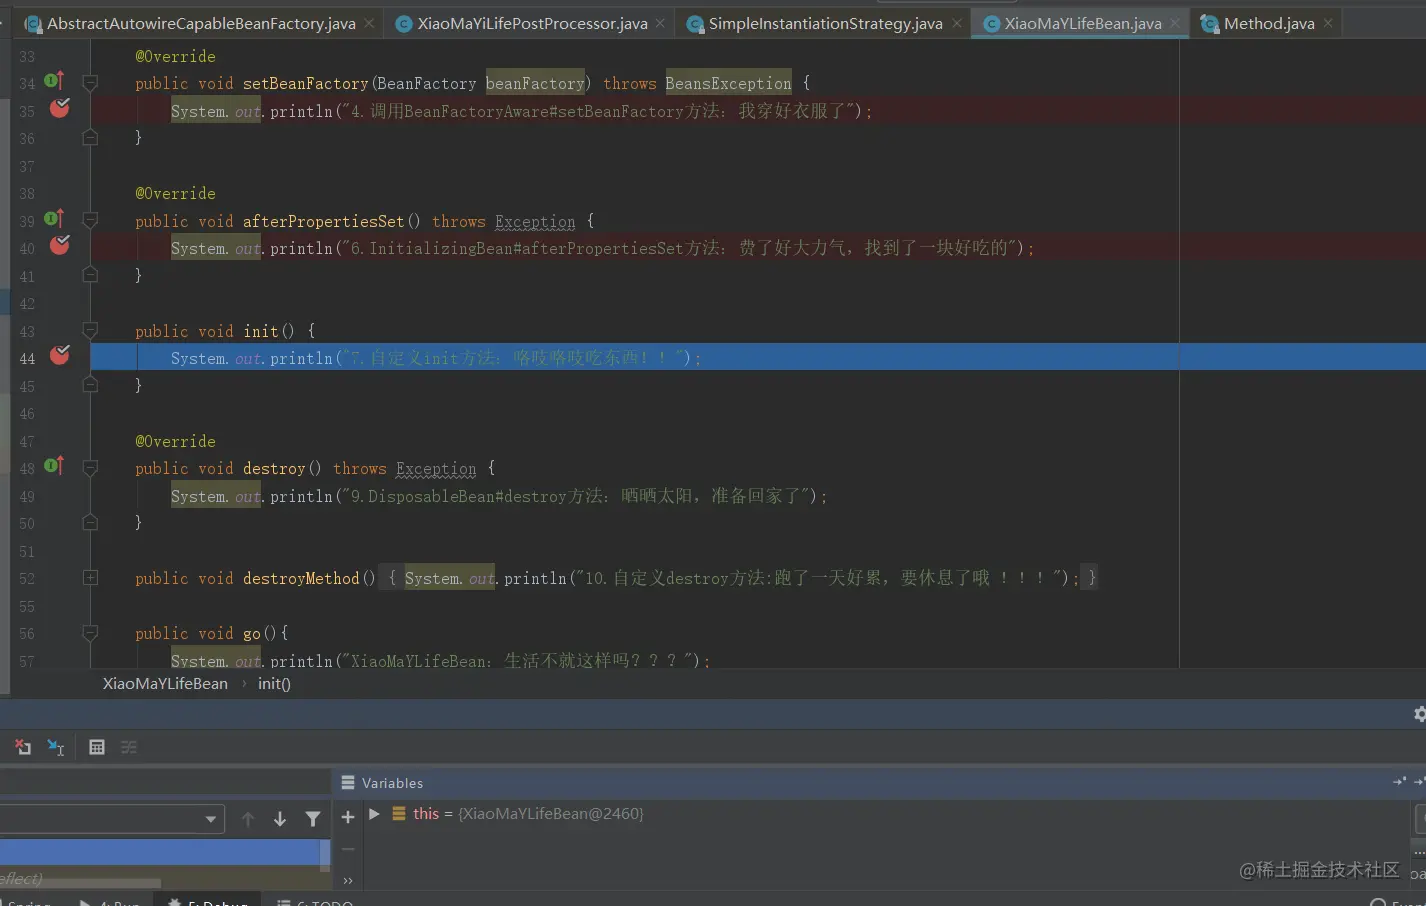The height and width of the screenshot is (906, 1426).
Task: Click the override gutter icon on line 48
Action: pyautogui.click(x=54, y=466)
